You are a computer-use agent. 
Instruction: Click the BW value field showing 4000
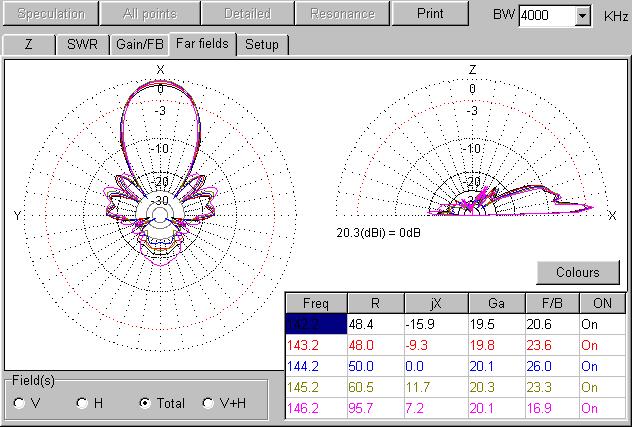pos(546,16)
